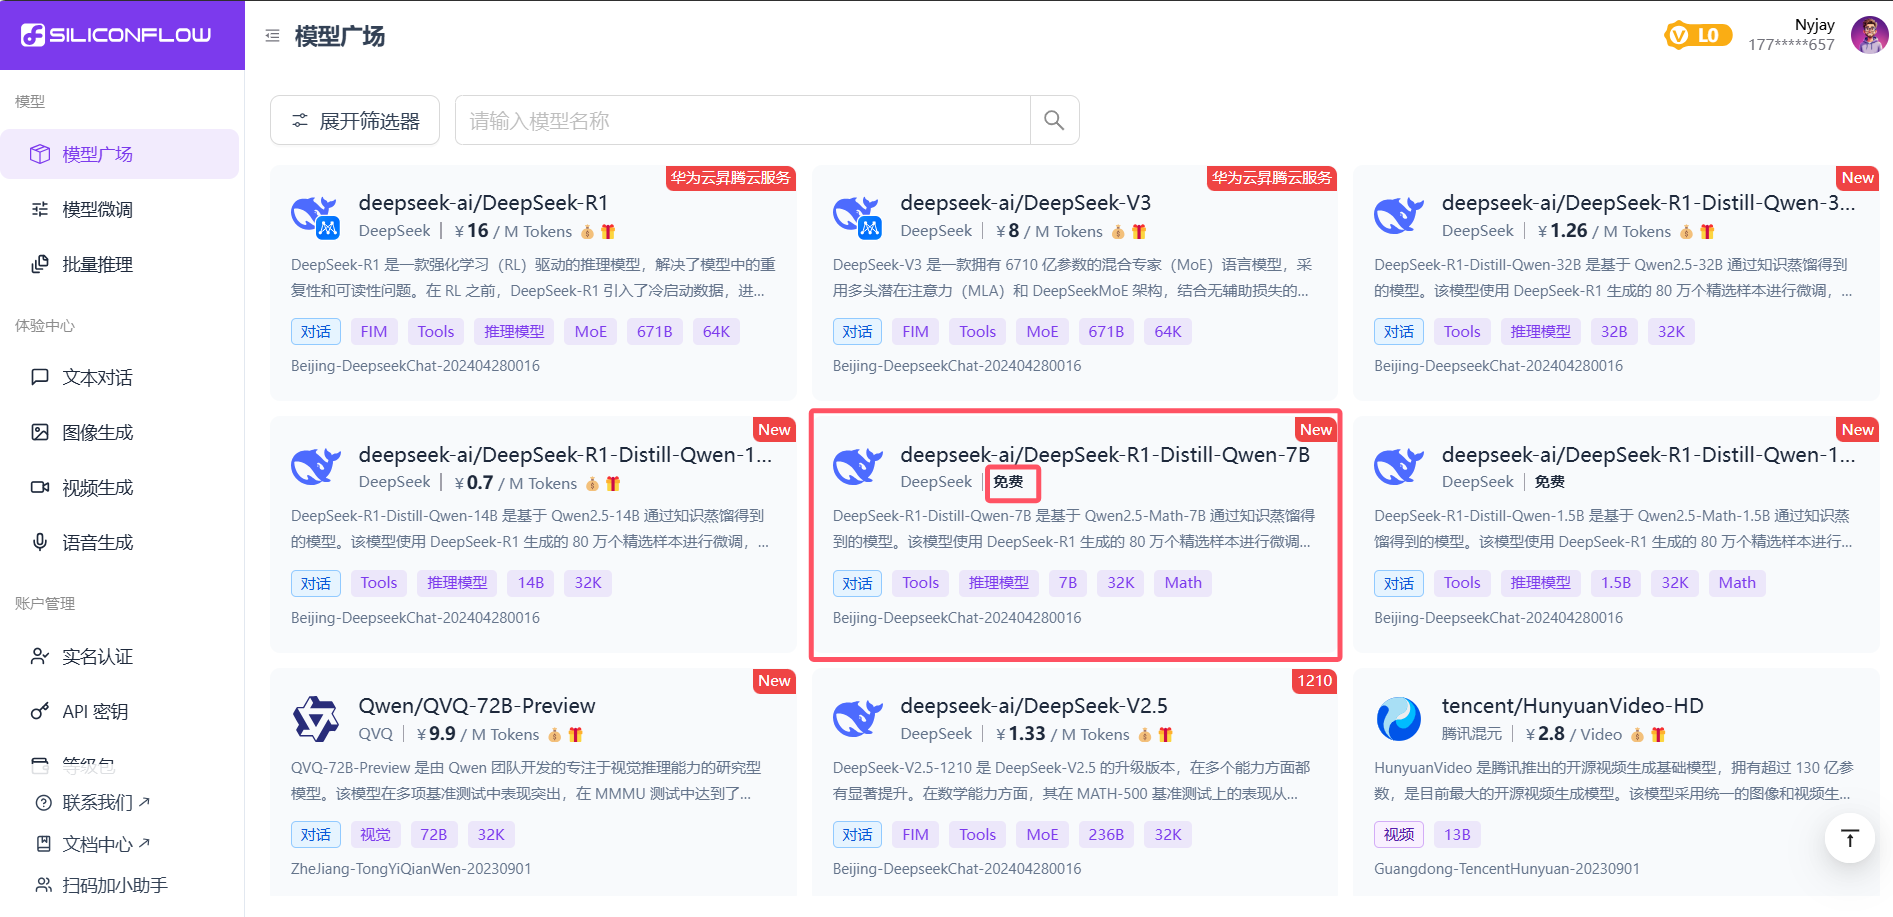Click the image generation icon
The image size is (1893, 917).
click(x=40, y=432)
